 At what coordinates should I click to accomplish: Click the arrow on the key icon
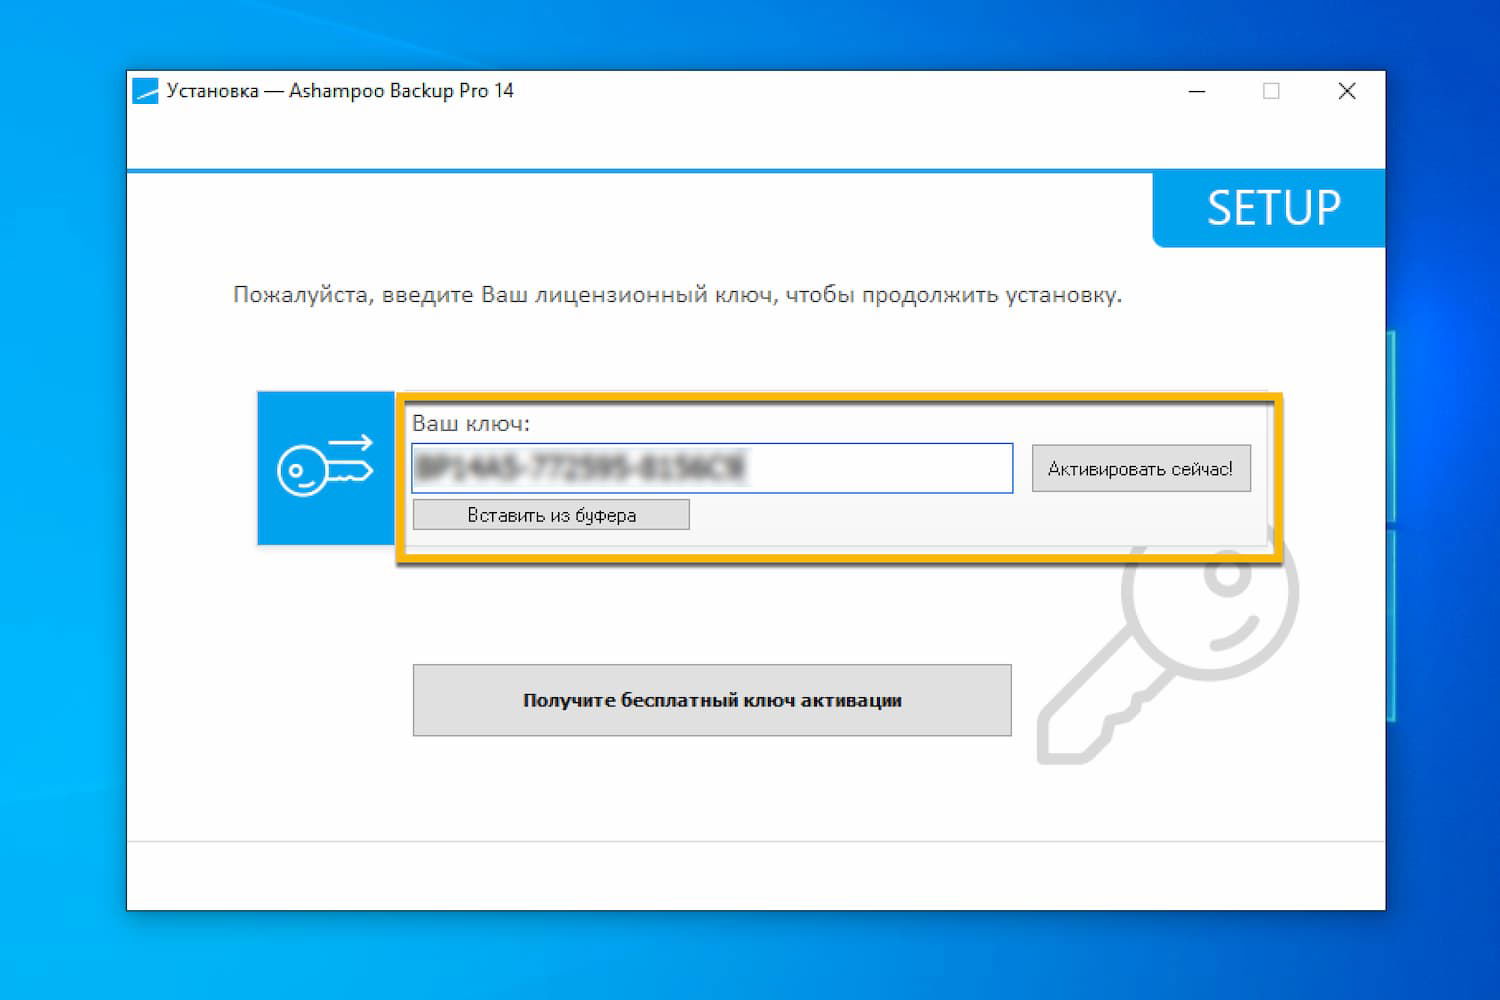pyautogui.click(x=350, y=444)
